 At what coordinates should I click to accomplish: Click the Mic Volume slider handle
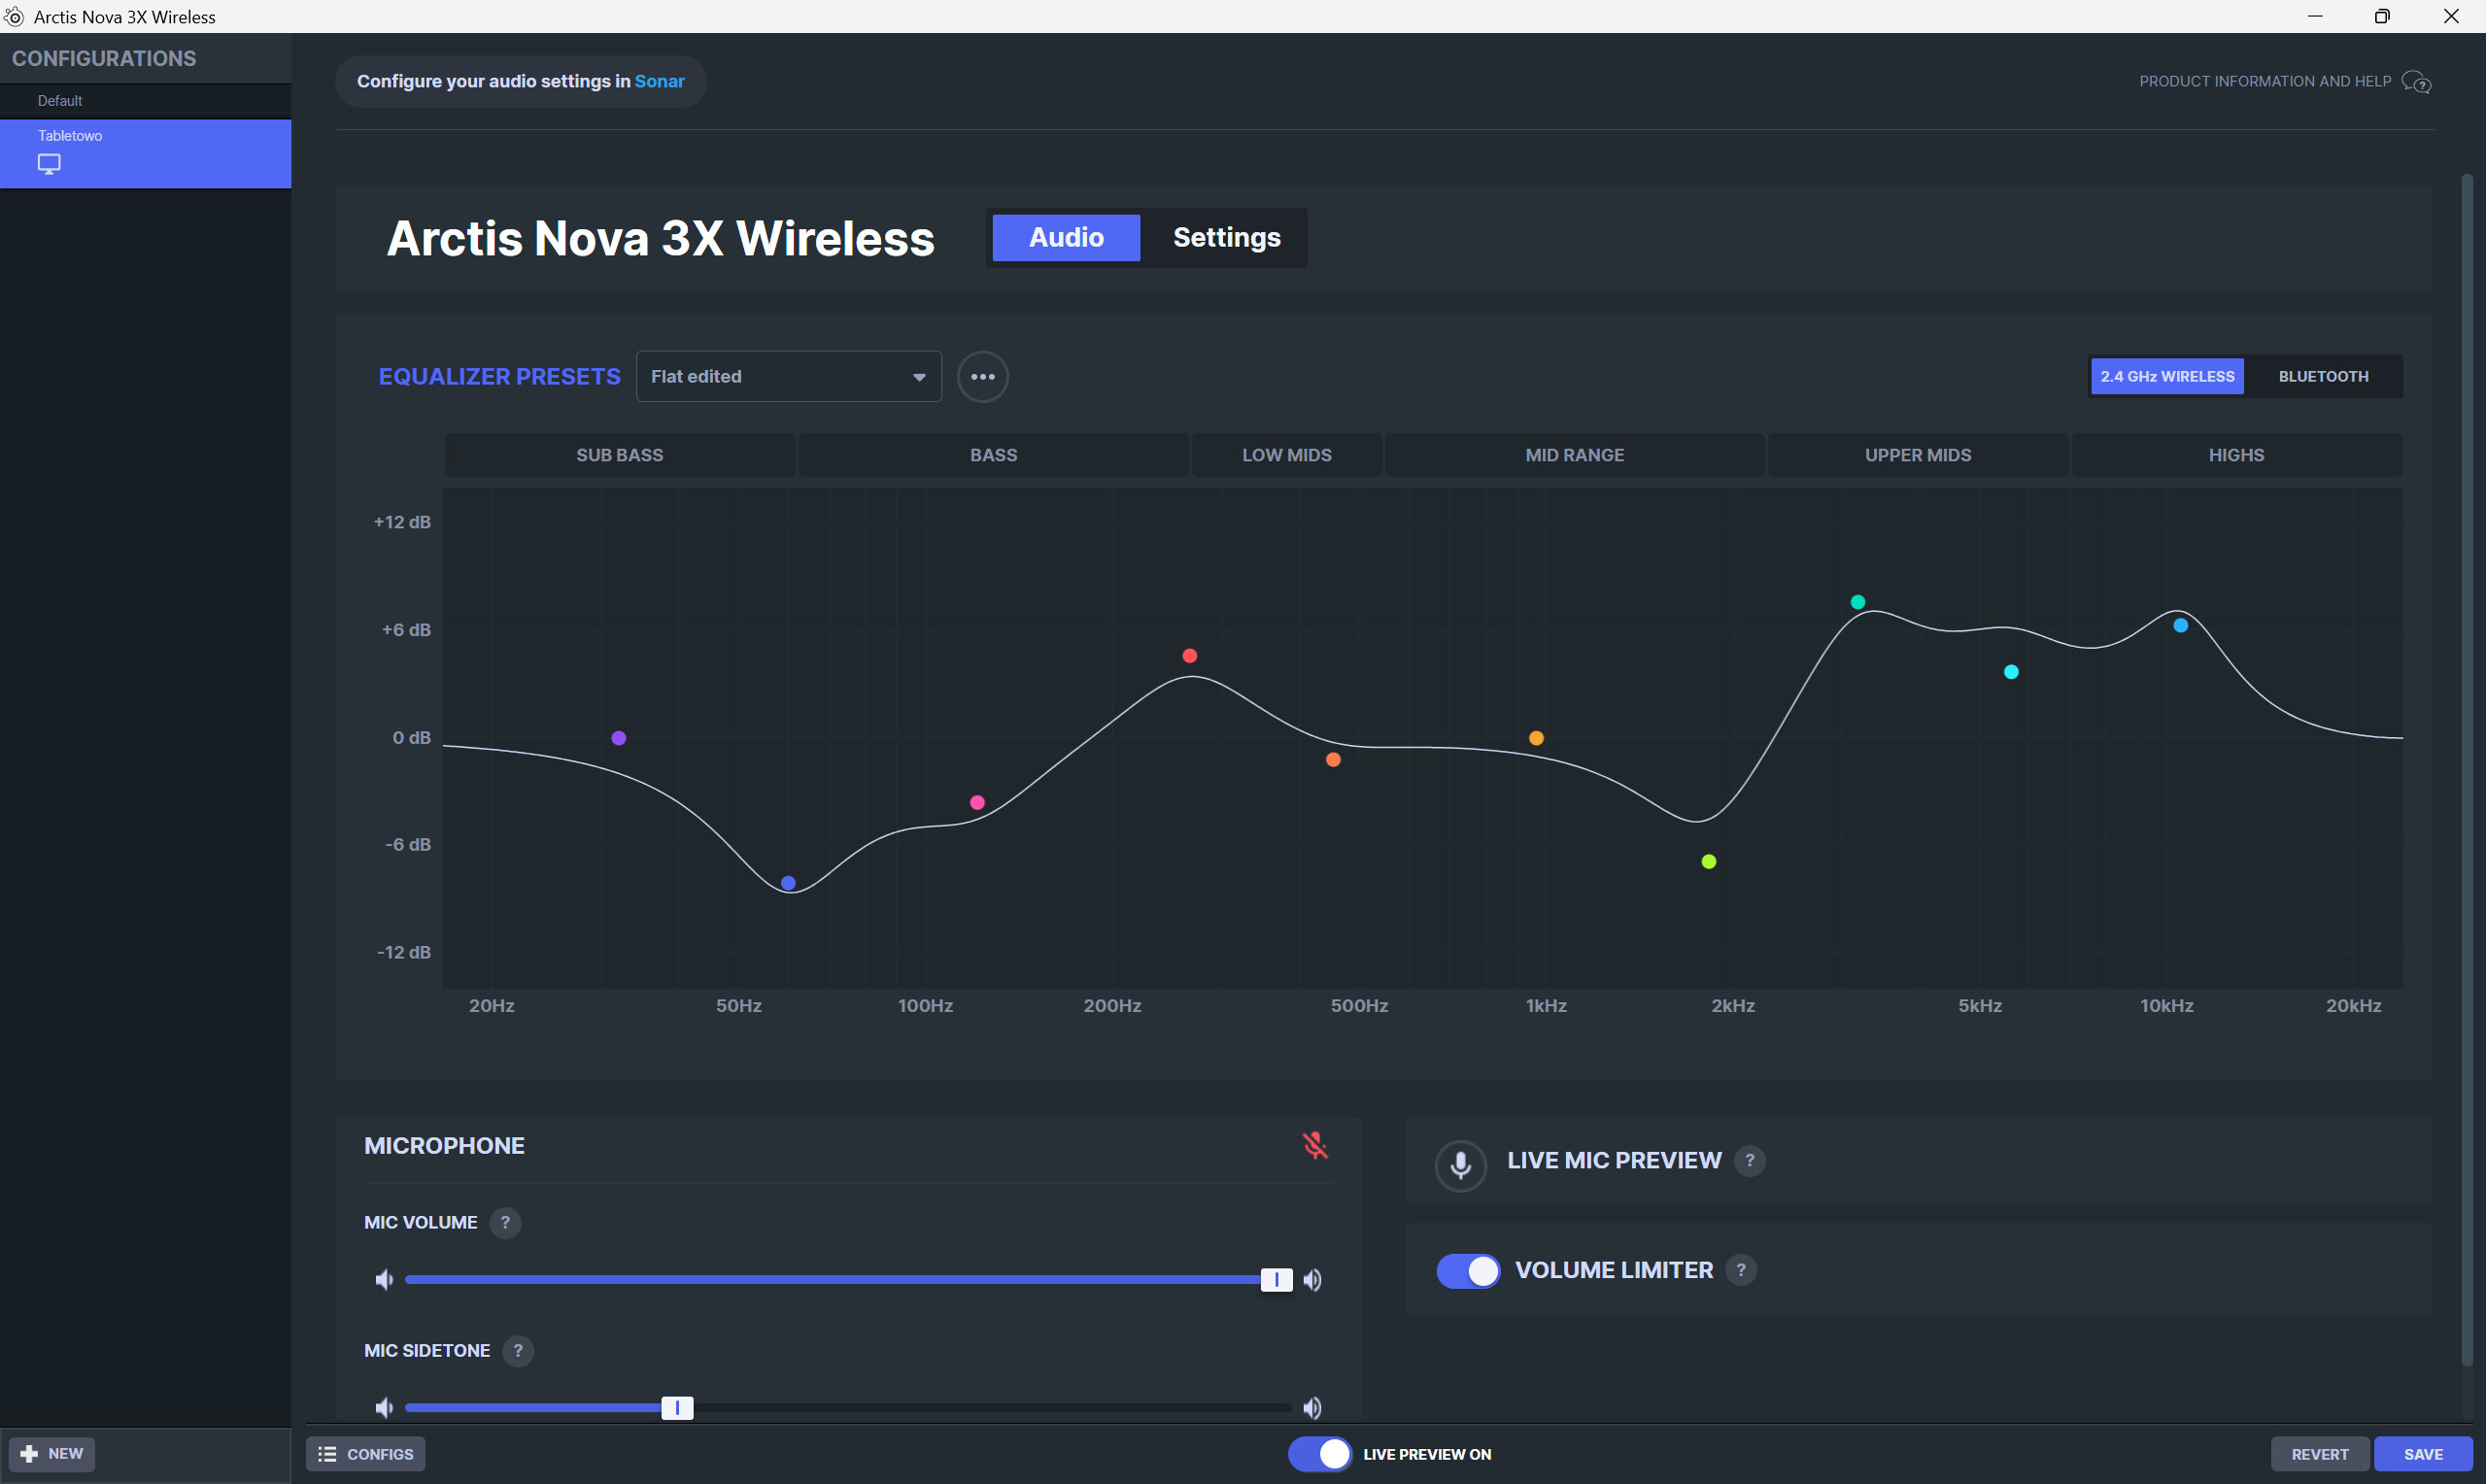click(x=1276, y=1280)
